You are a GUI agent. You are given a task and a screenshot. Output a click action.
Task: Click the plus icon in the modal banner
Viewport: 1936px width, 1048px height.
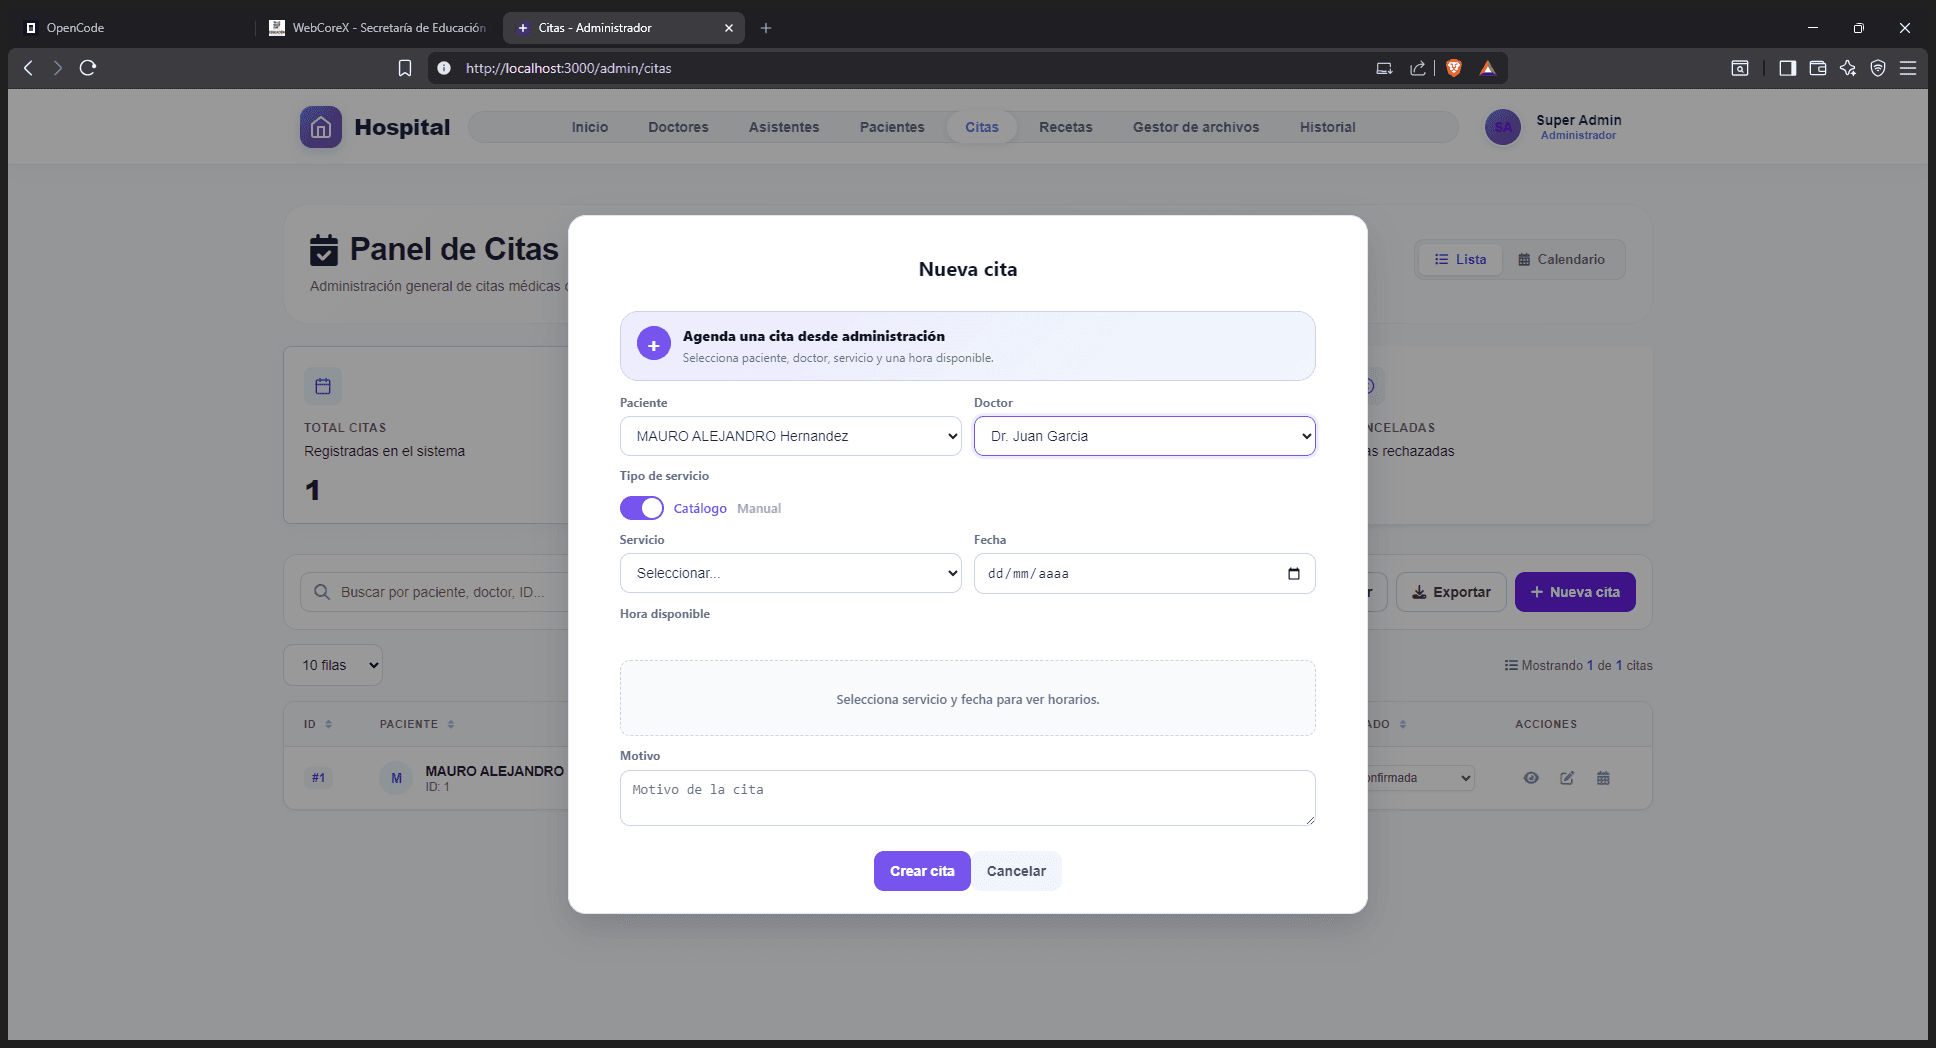pos(654,345)
